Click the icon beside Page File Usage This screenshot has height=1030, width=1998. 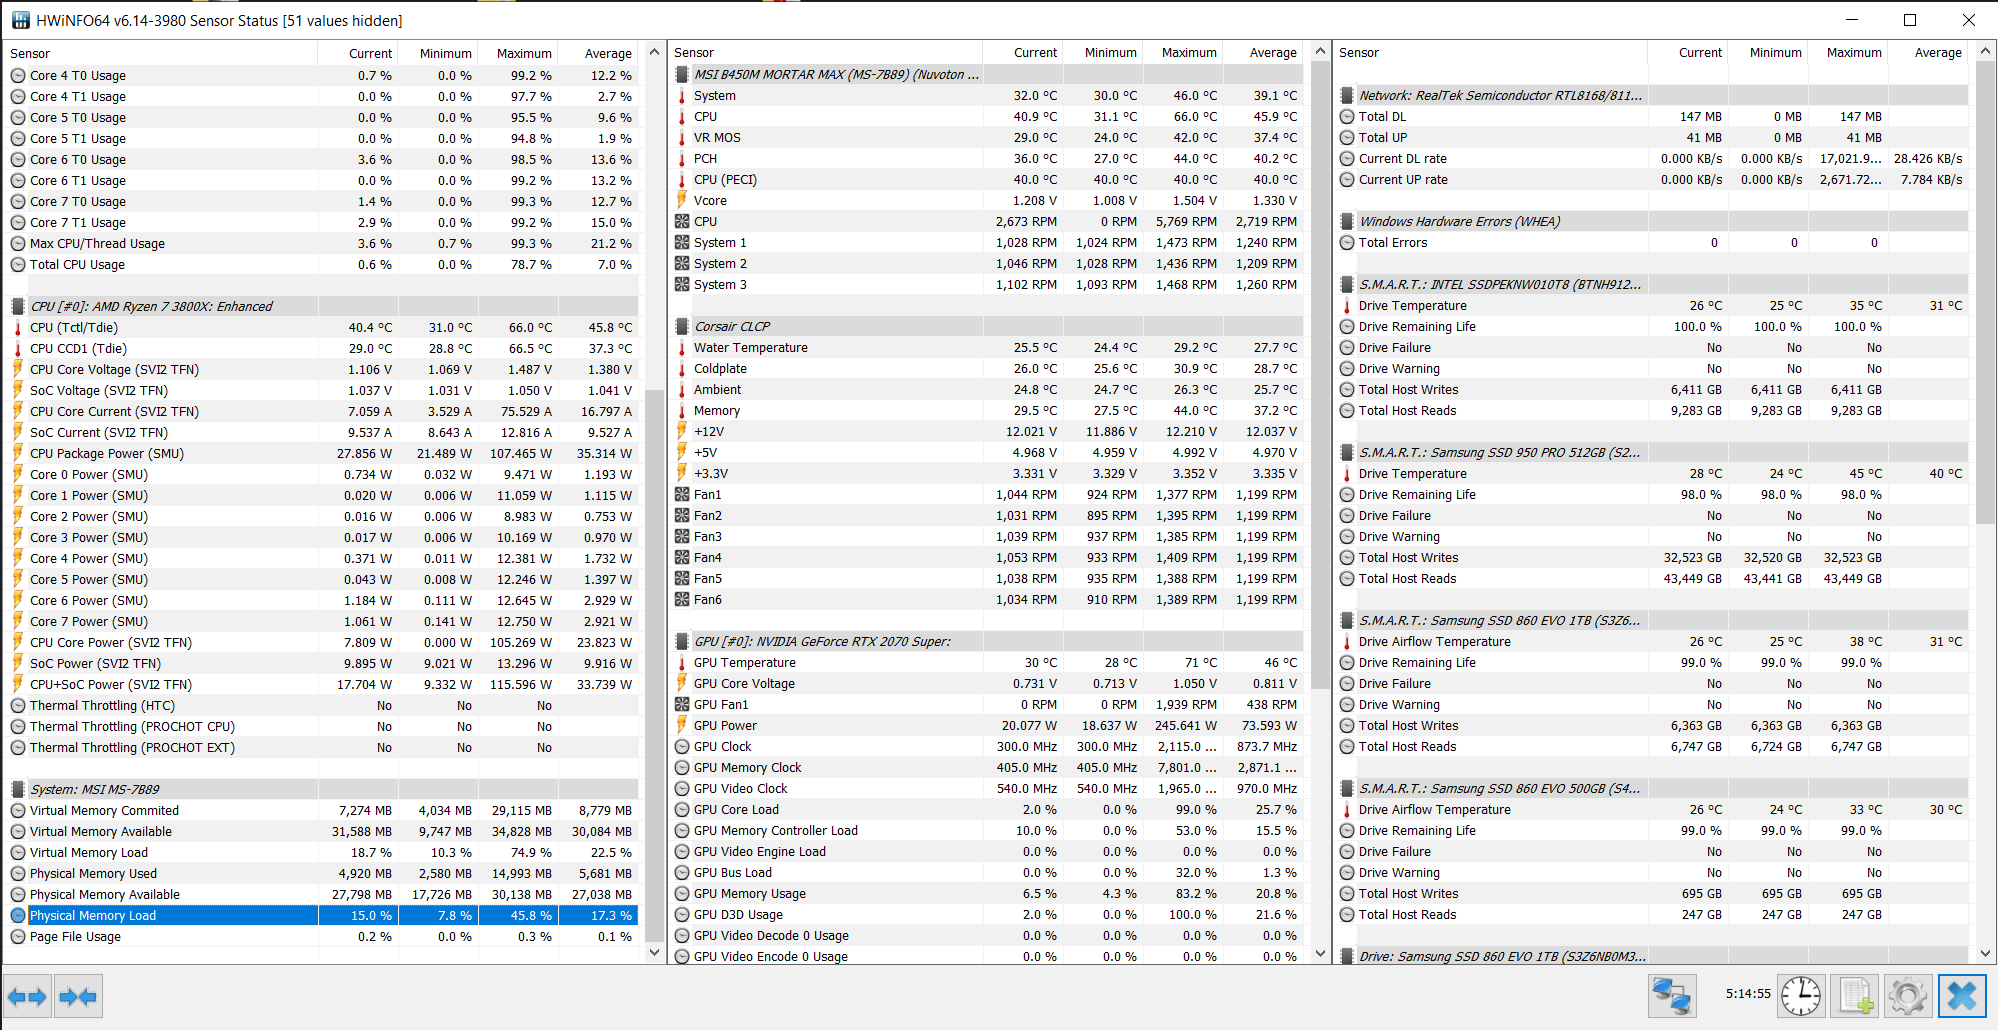click(x=18, y=937)
